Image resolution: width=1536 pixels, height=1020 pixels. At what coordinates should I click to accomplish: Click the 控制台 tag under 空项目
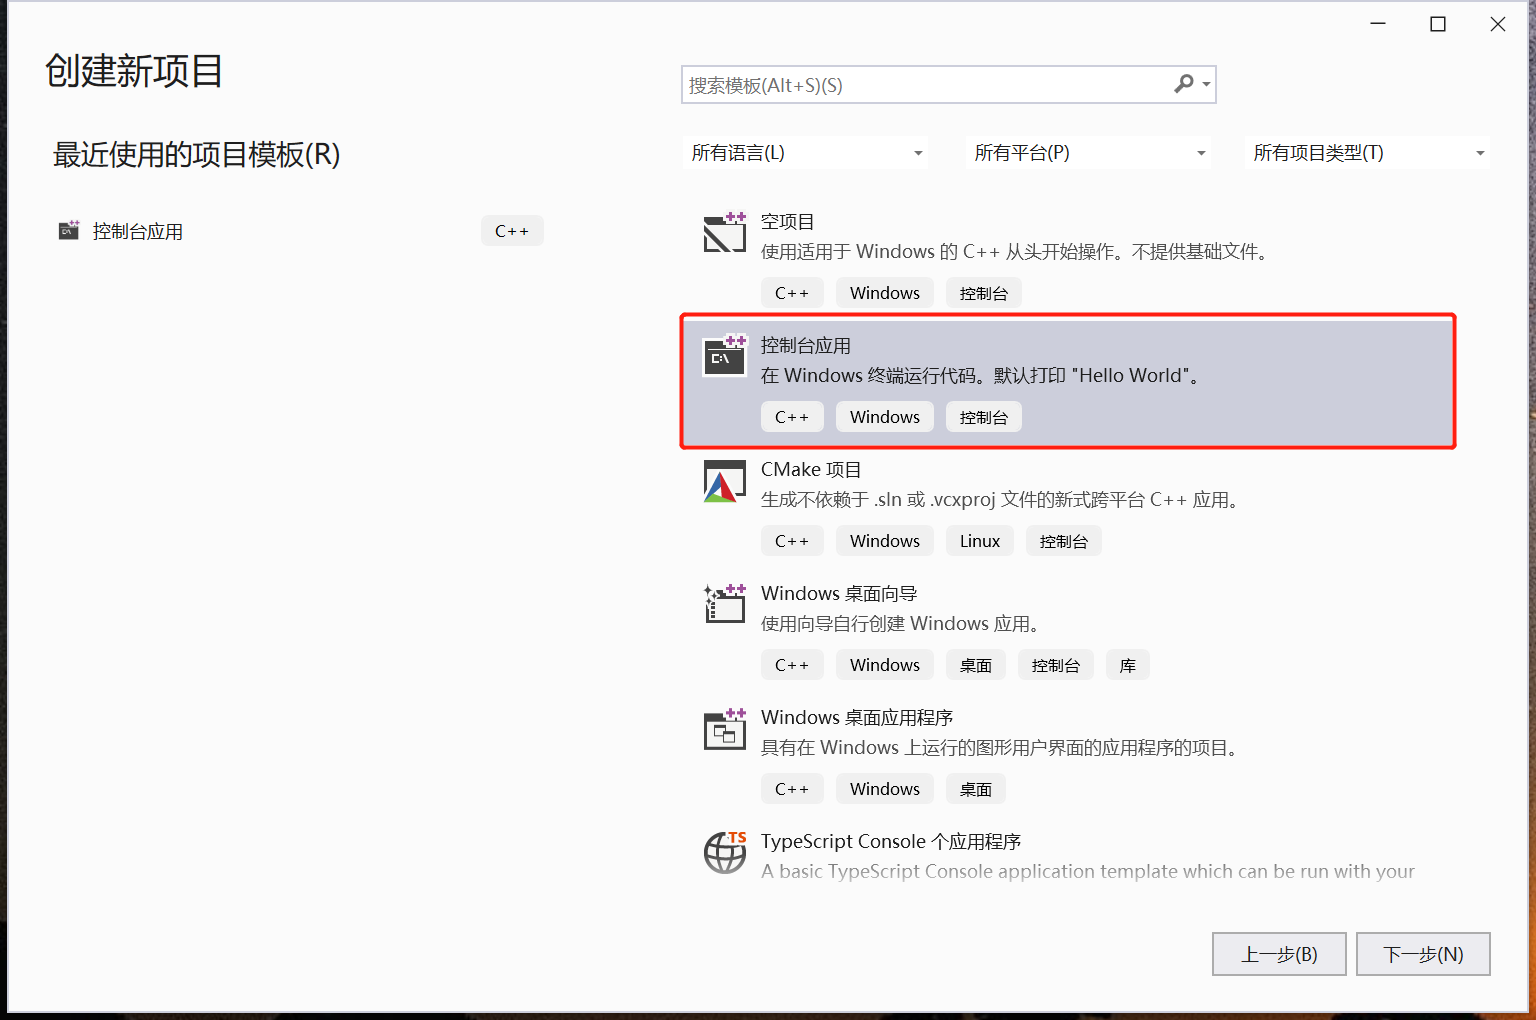click(984, 293)
